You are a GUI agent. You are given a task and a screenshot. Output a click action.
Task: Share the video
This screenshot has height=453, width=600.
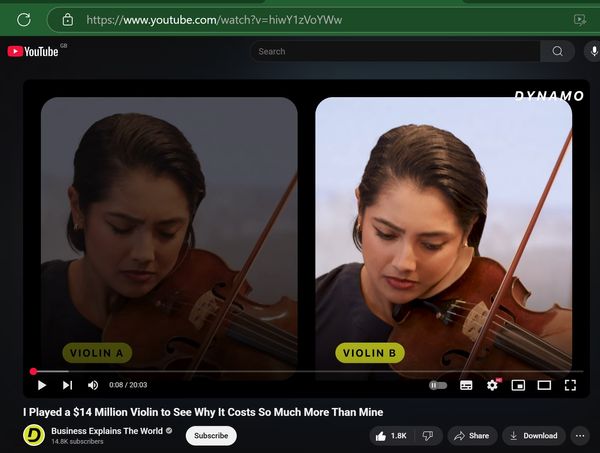click(472, 436)
